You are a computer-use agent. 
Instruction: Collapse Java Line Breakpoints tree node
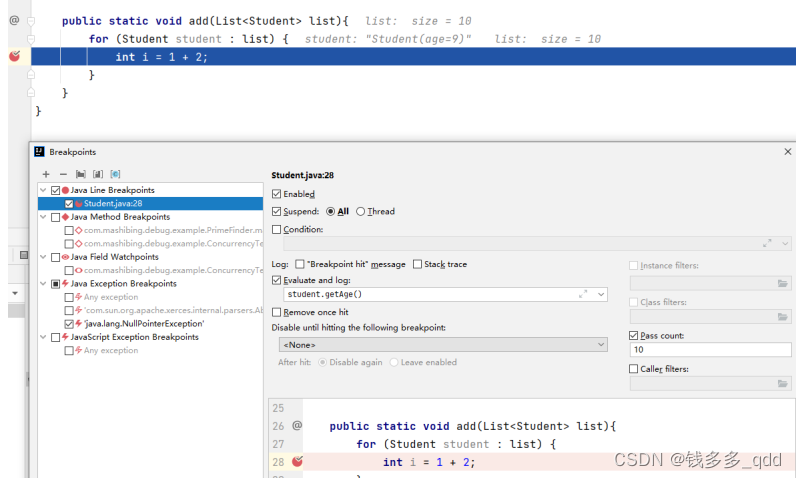(44, 190)
